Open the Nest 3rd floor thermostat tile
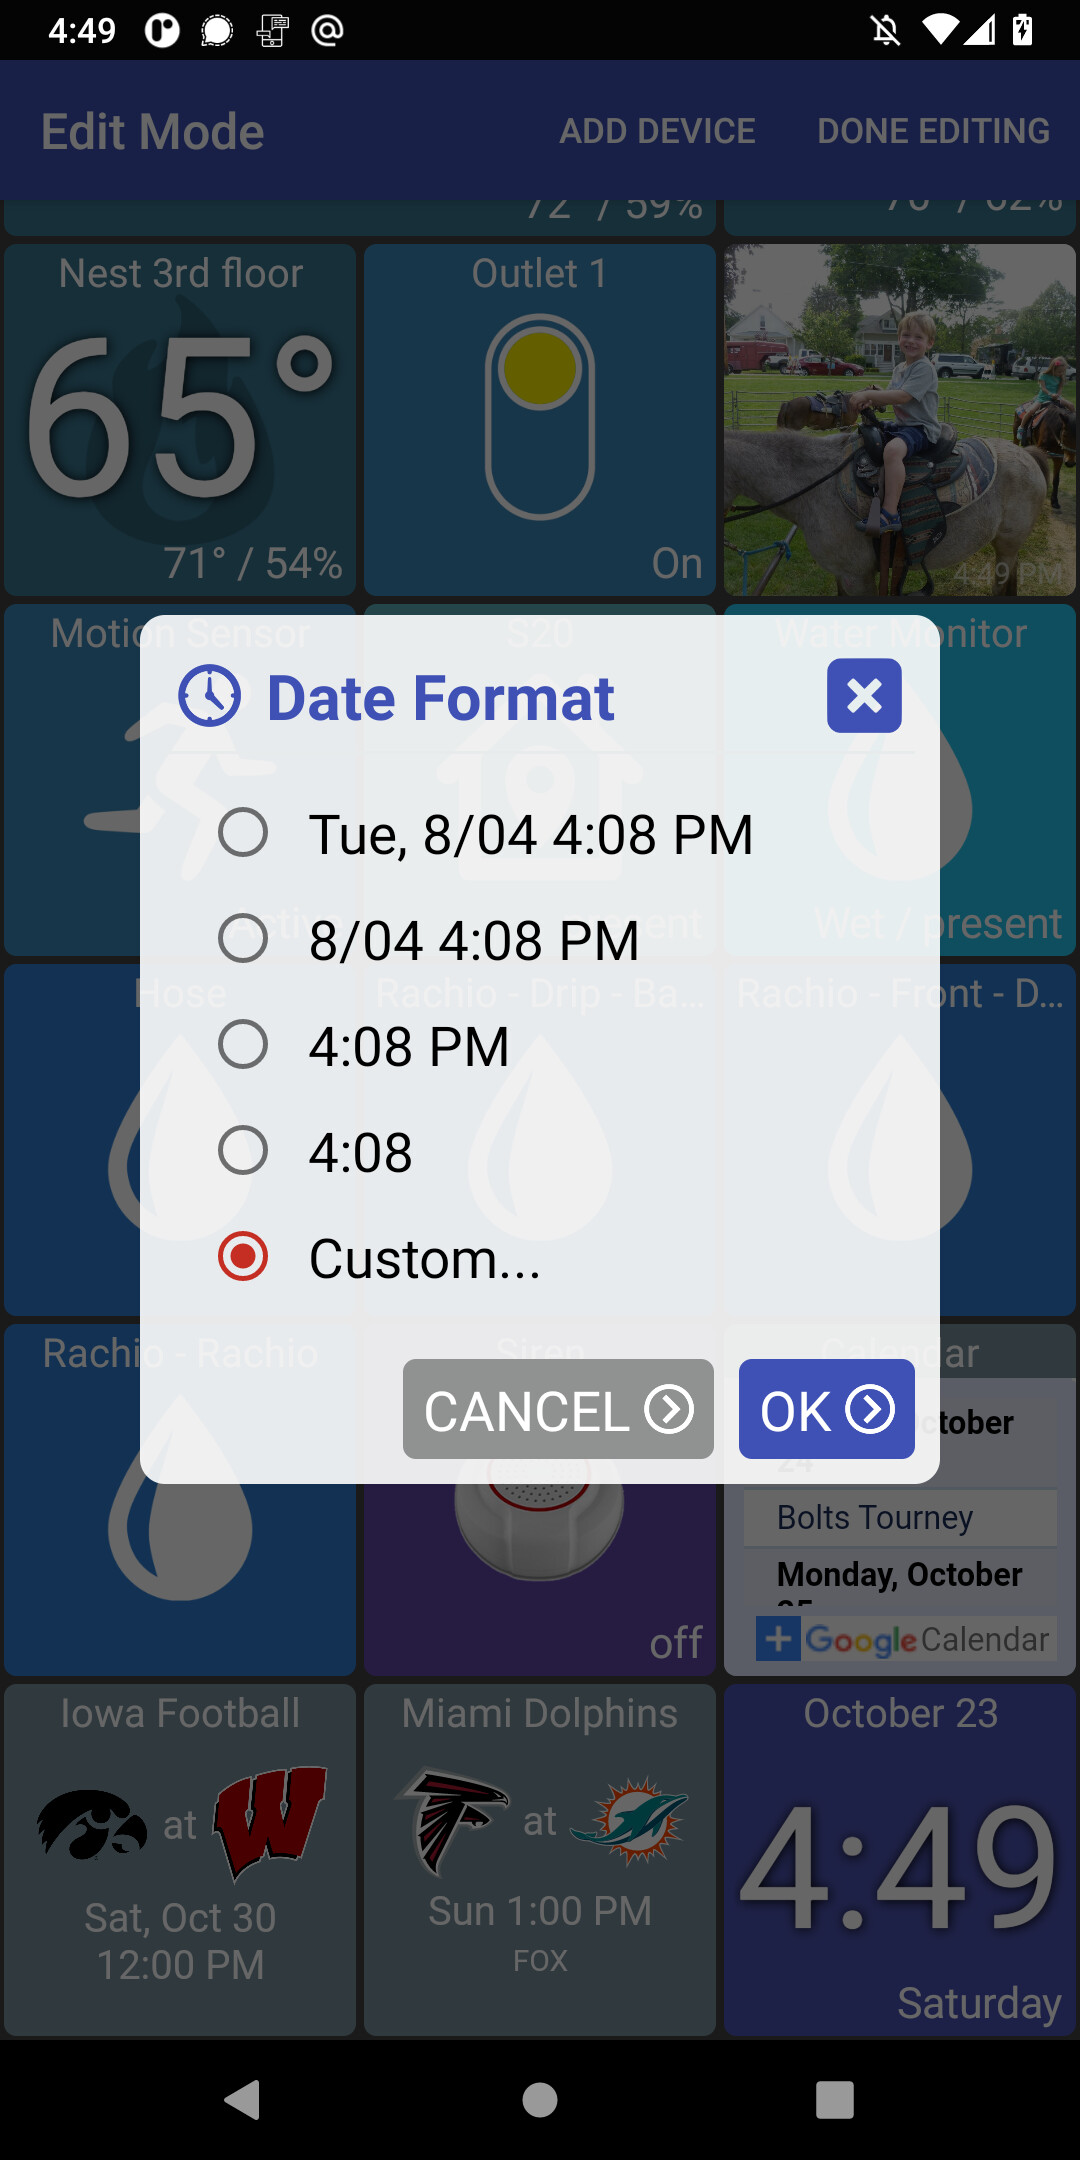 point(180,420)
